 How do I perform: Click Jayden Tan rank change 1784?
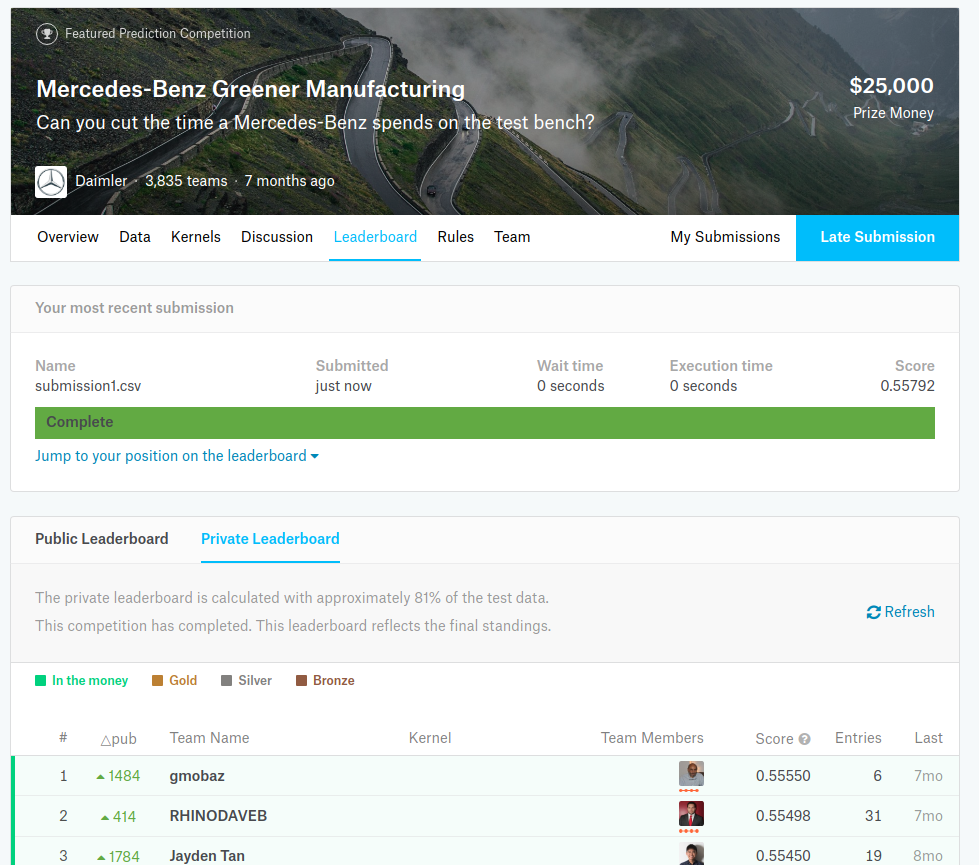pos(118,857)
